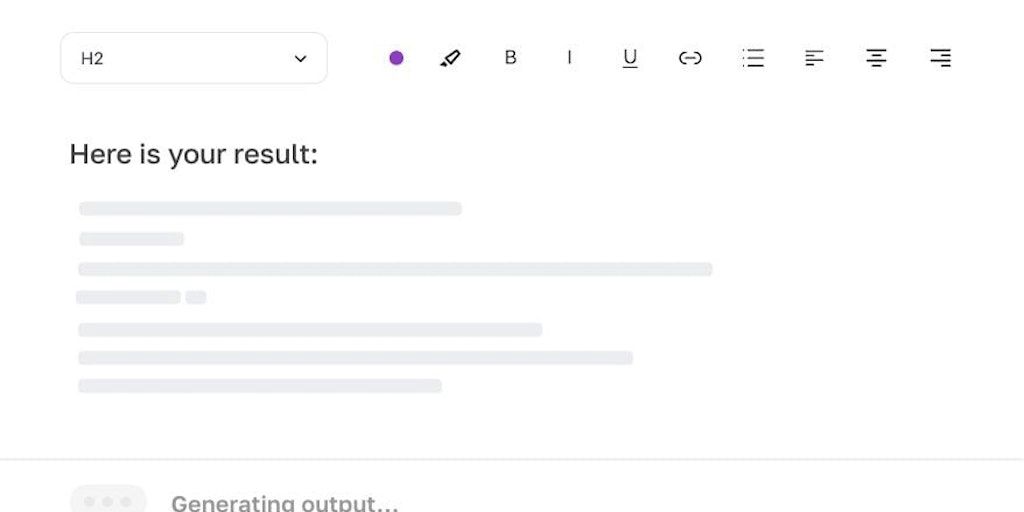
Task: Toggle italic formatting
Action: coord(569,58)
